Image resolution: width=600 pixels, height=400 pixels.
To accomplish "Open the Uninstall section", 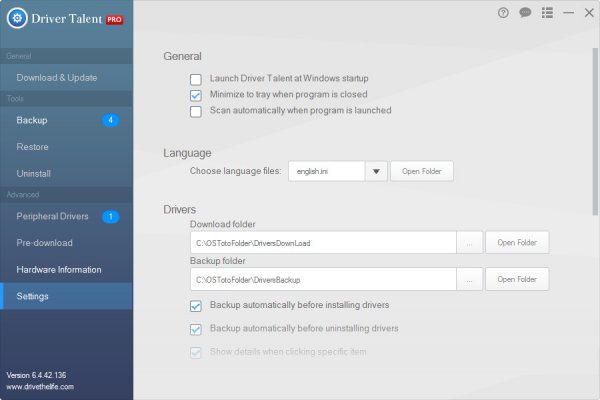I will coord(67,174).
